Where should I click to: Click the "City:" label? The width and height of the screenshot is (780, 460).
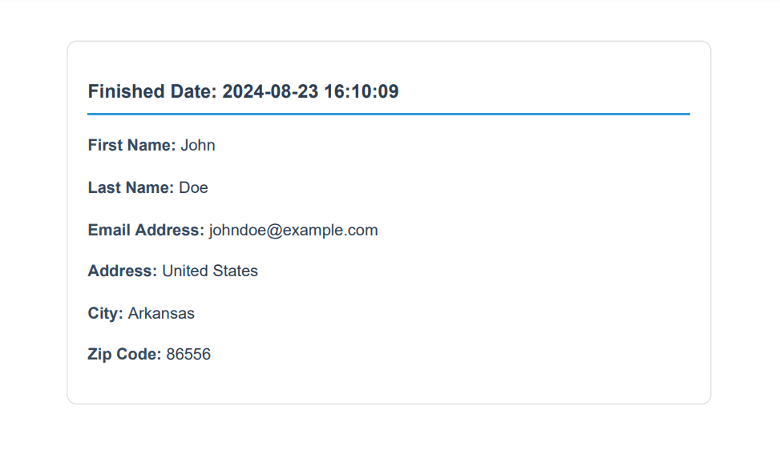(x=106, y=313)
